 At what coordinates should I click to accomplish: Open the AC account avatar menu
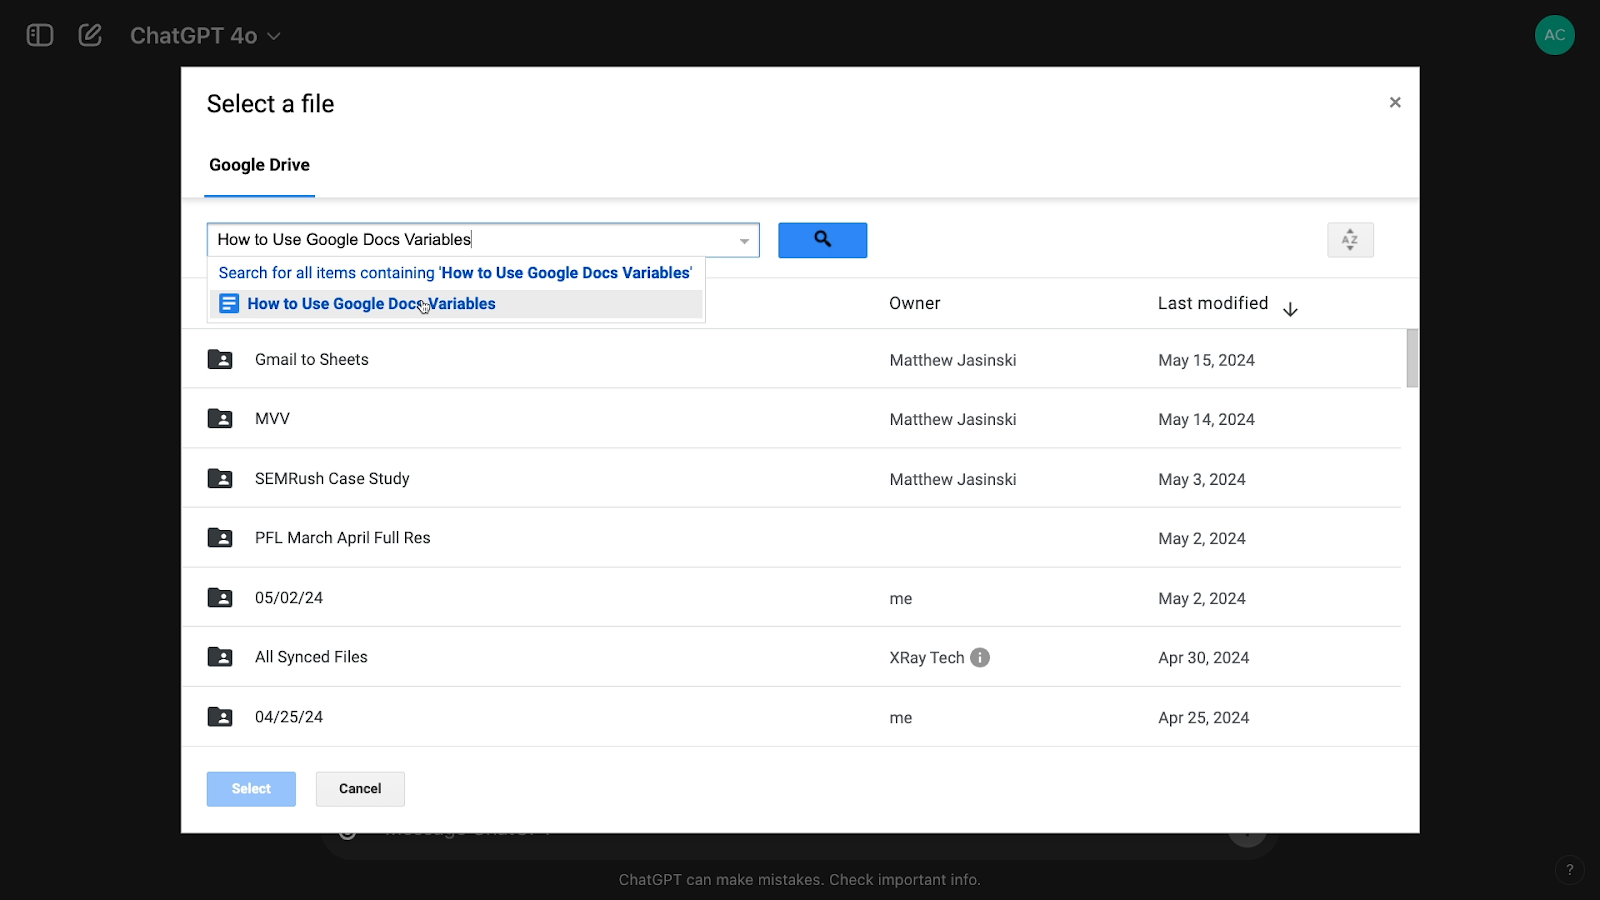[1554, 35]
